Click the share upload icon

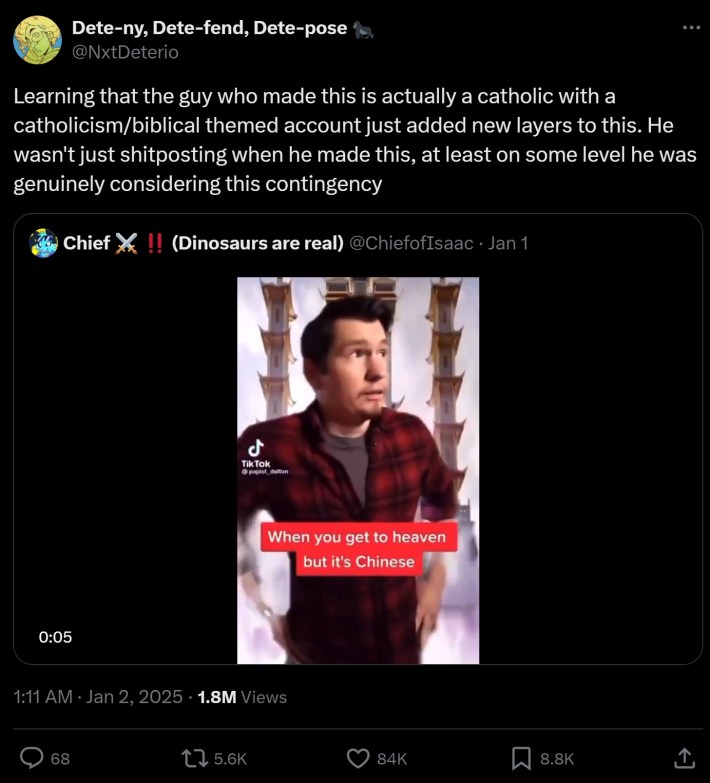pyautogui.click(x=684, y=758)
